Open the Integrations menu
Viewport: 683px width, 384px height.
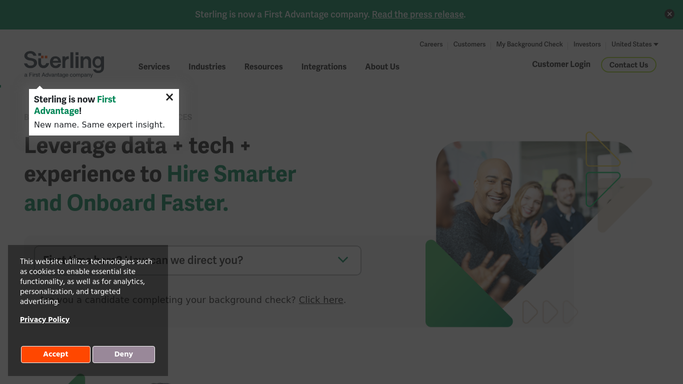[324, 67]
